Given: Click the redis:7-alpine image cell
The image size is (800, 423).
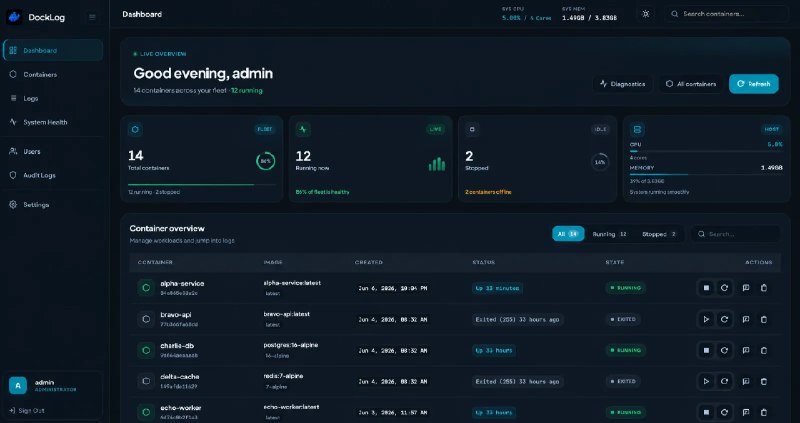Looking at the screenshot, I should click(283, 376).
